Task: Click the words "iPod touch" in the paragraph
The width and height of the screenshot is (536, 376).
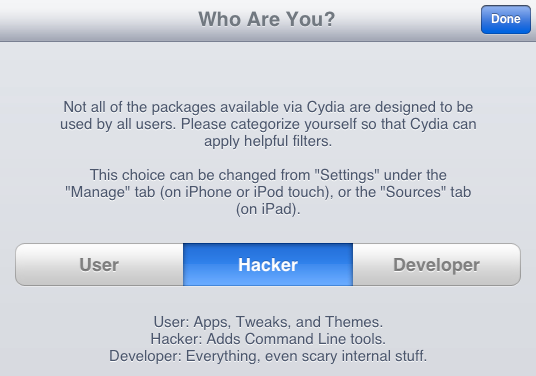Action: click(x=290, y=192)
